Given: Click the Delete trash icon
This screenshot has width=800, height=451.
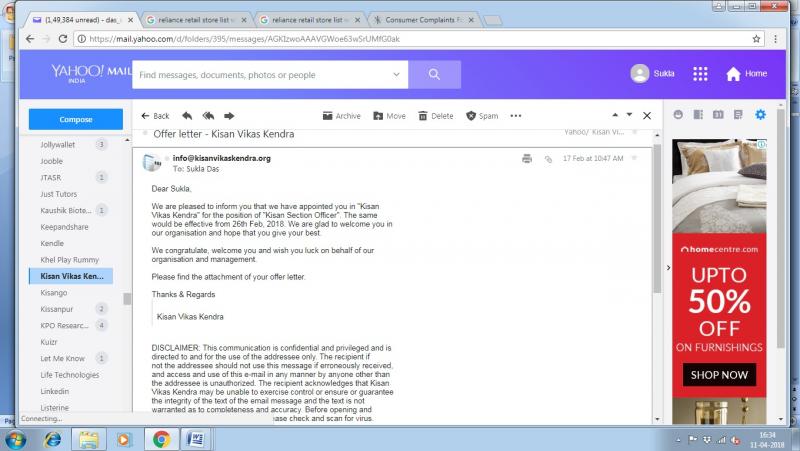Looking at the screenshot, I should (x=435, y=116).
